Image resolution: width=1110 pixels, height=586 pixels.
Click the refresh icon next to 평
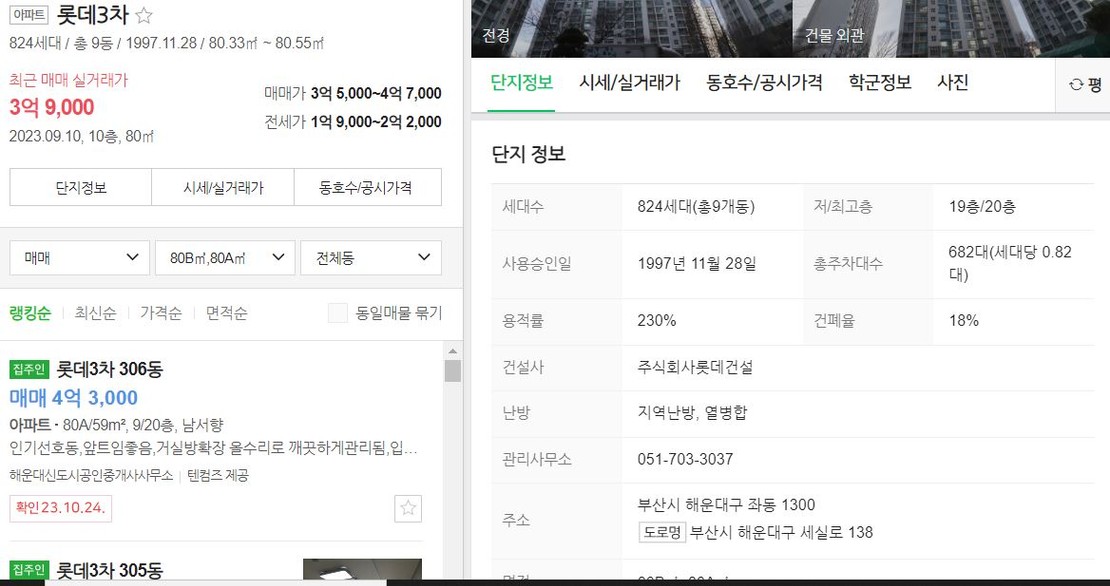tap(1076, 85)
